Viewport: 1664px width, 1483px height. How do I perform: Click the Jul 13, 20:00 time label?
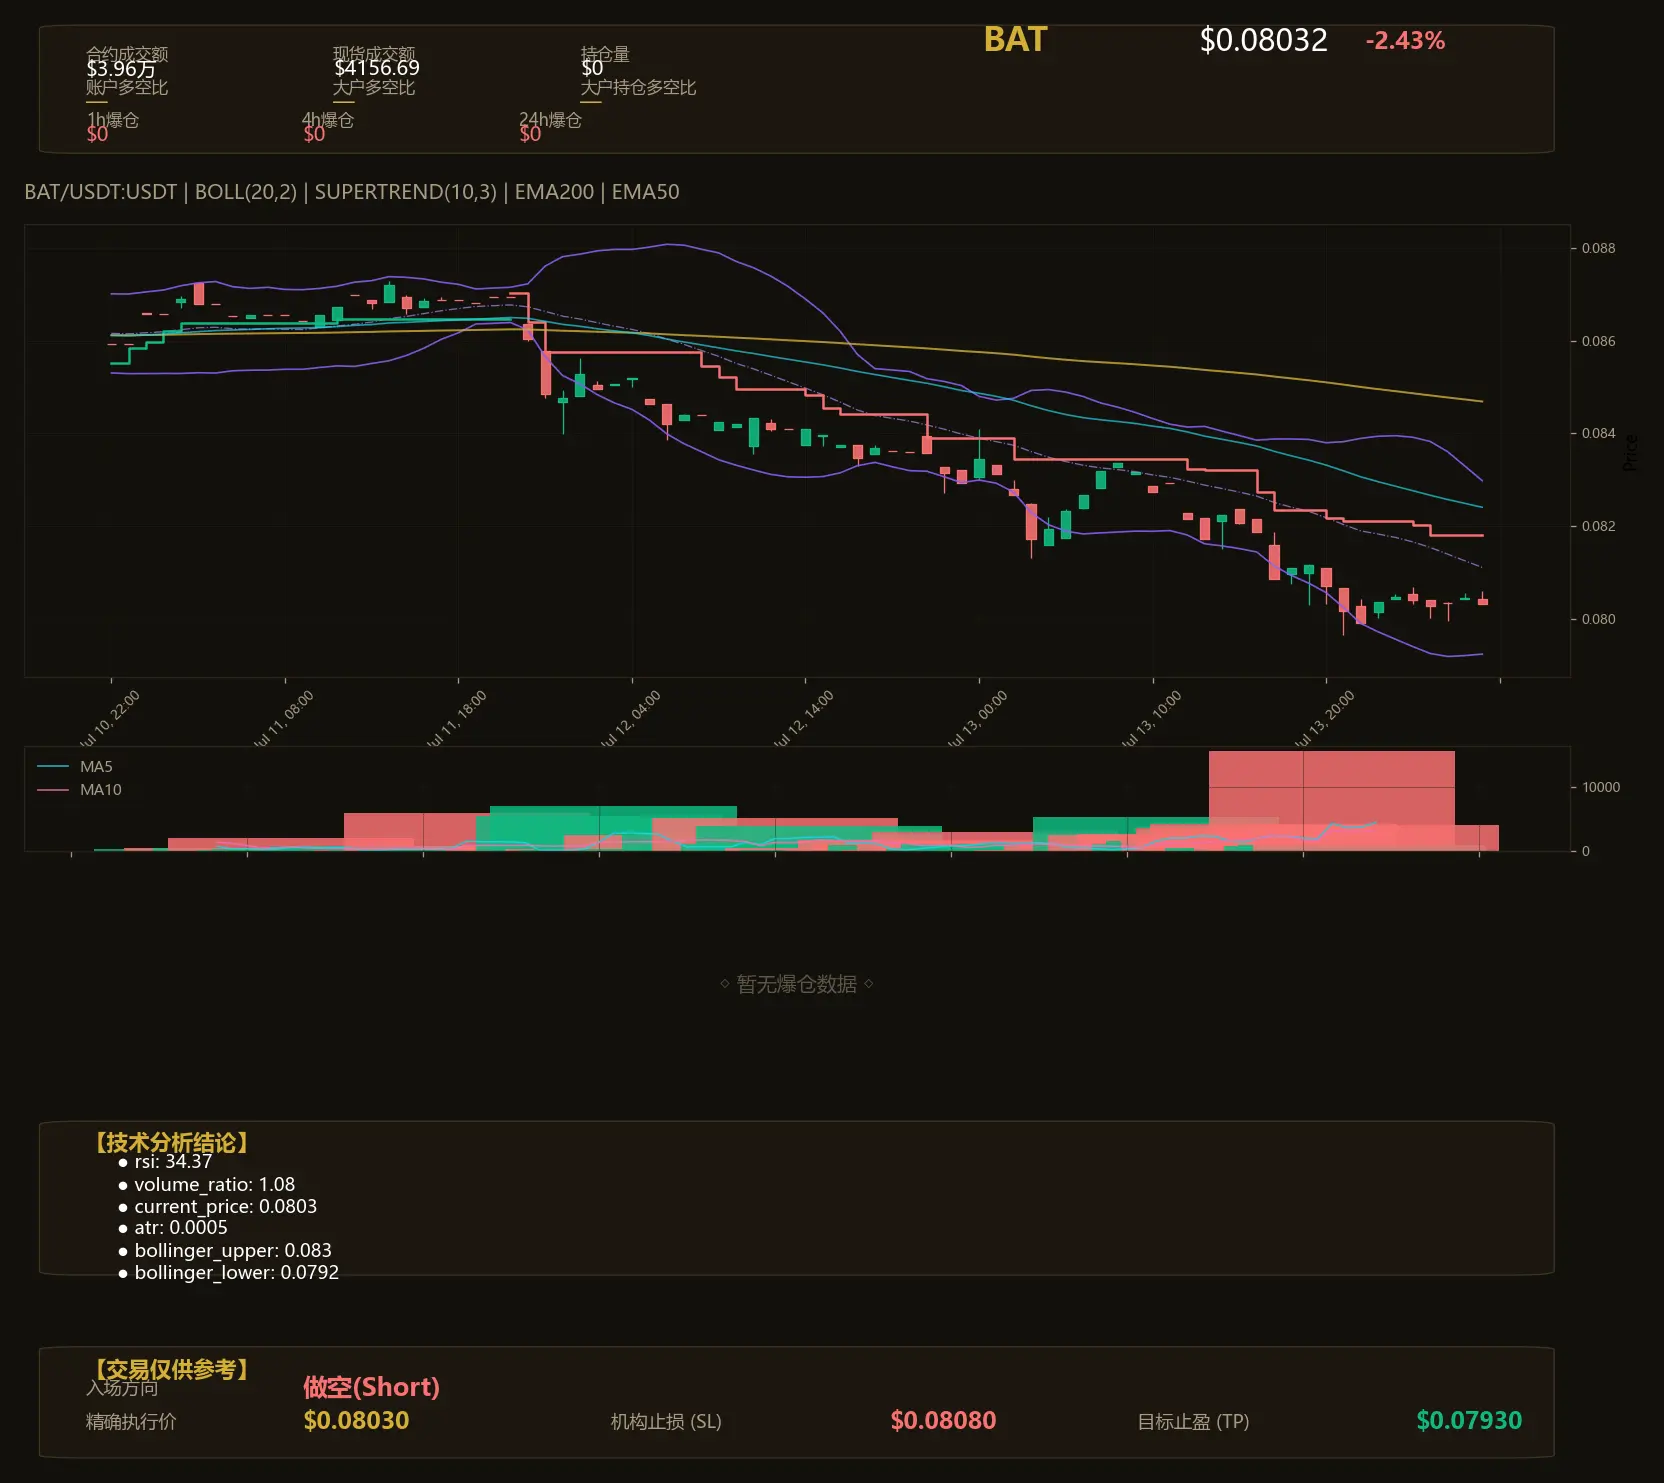(x=1324, y=719)
